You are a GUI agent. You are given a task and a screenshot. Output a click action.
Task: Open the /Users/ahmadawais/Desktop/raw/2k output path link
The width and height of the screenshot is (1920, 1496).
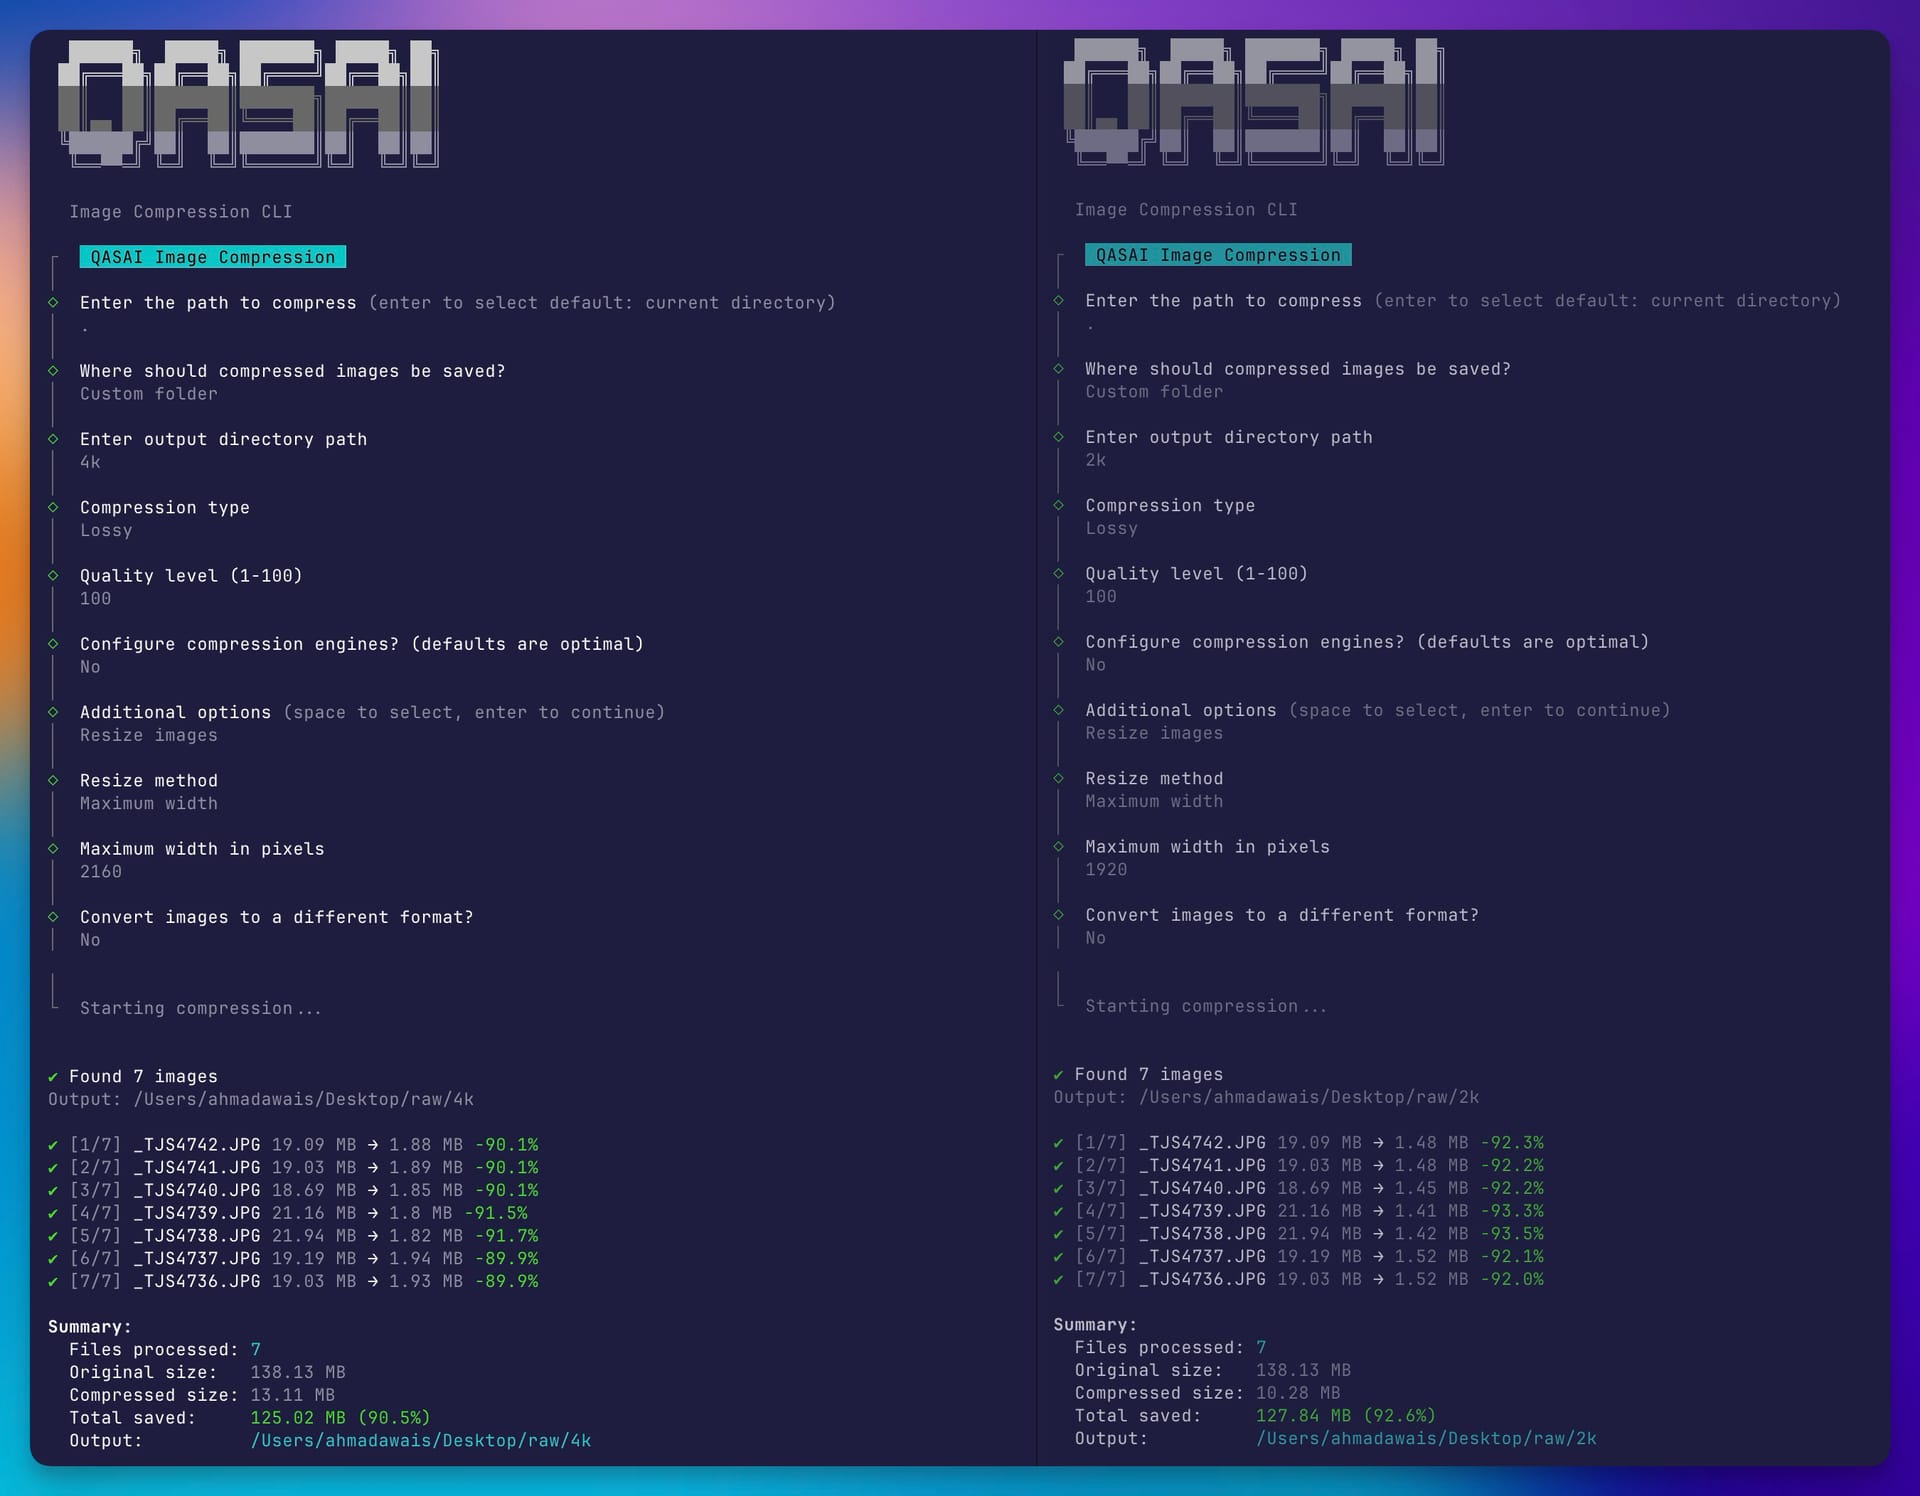(x=1425, y=1439)
